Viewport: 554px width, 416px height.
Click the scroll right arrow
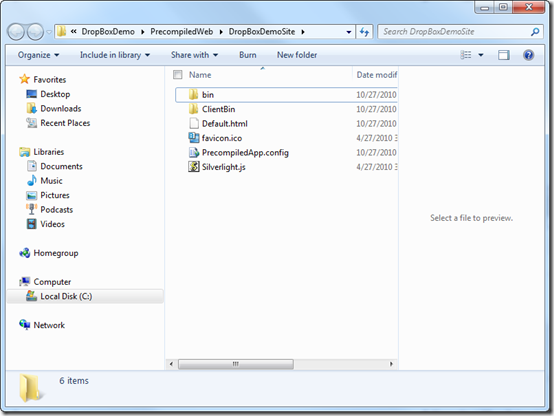391,364
